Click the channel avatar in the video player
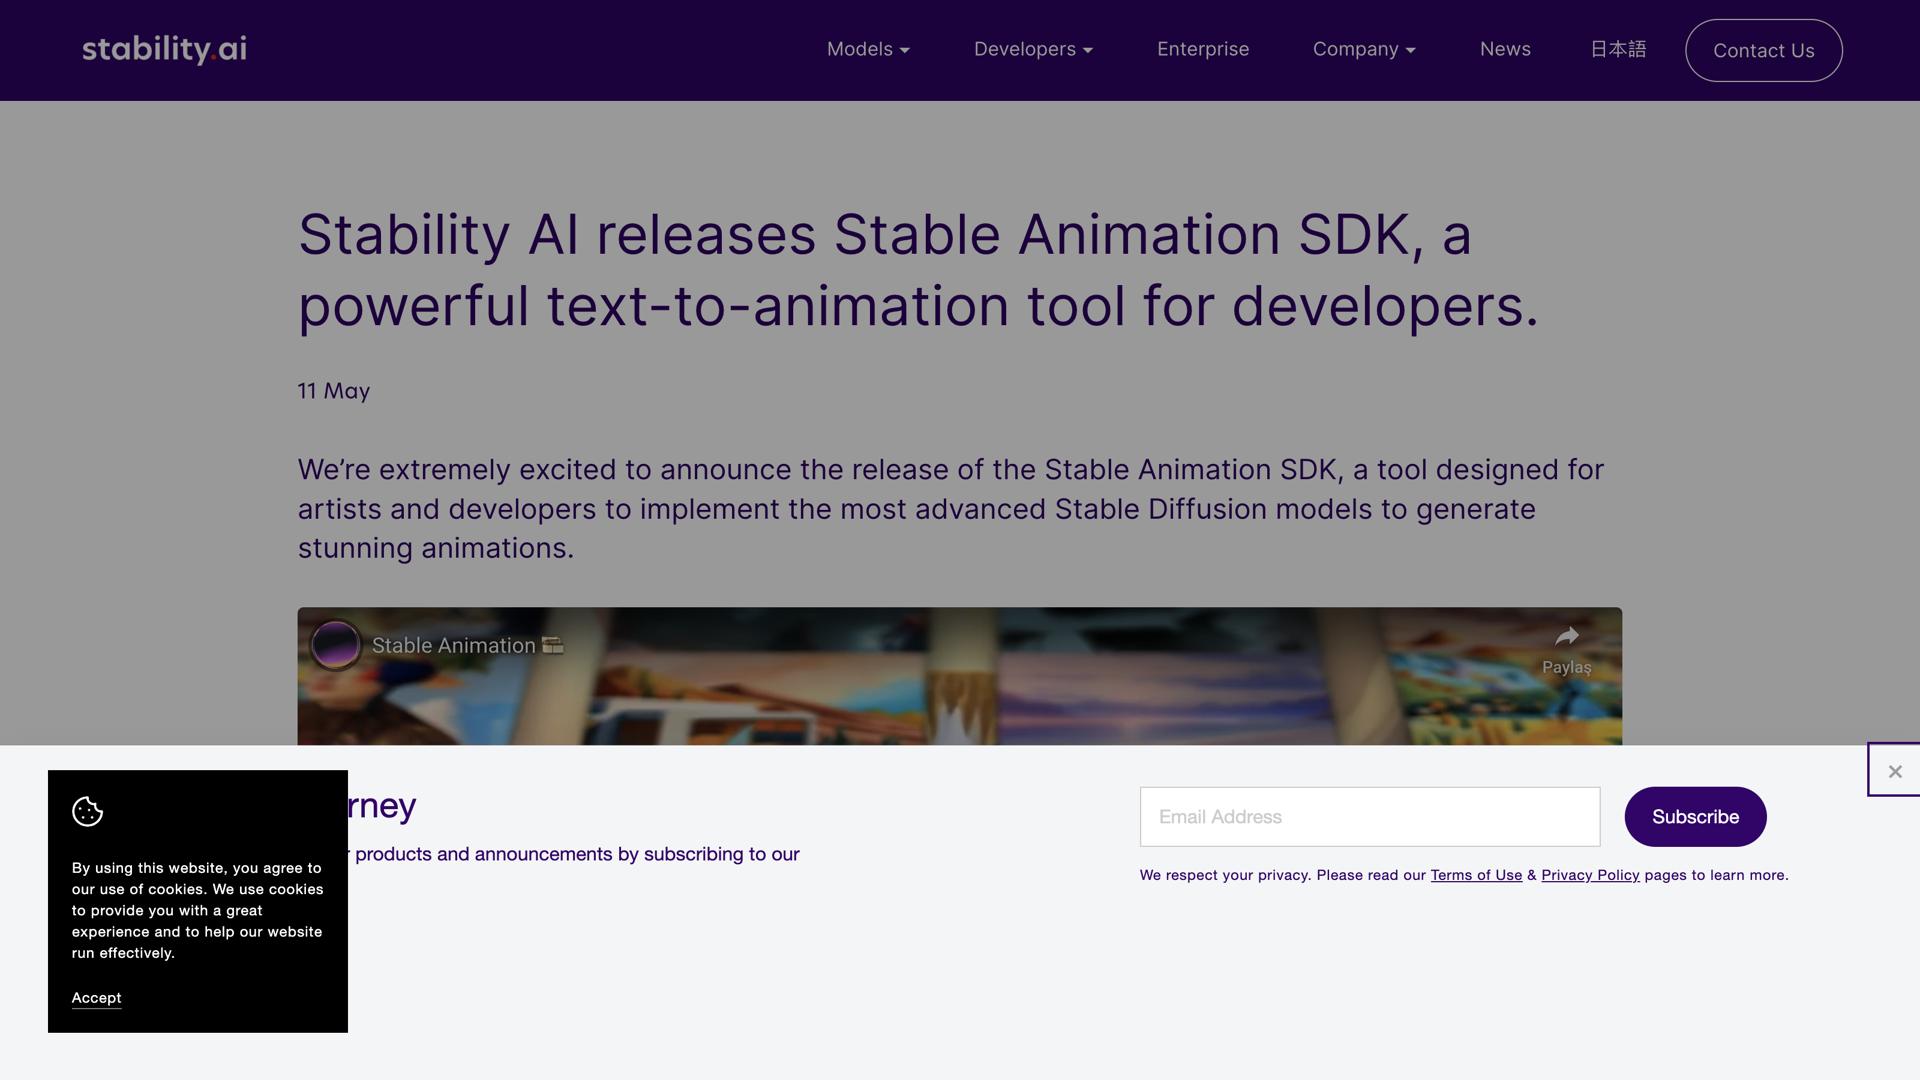The height and width of the screenshot is (1080, 1920). [x=336, y=644]
